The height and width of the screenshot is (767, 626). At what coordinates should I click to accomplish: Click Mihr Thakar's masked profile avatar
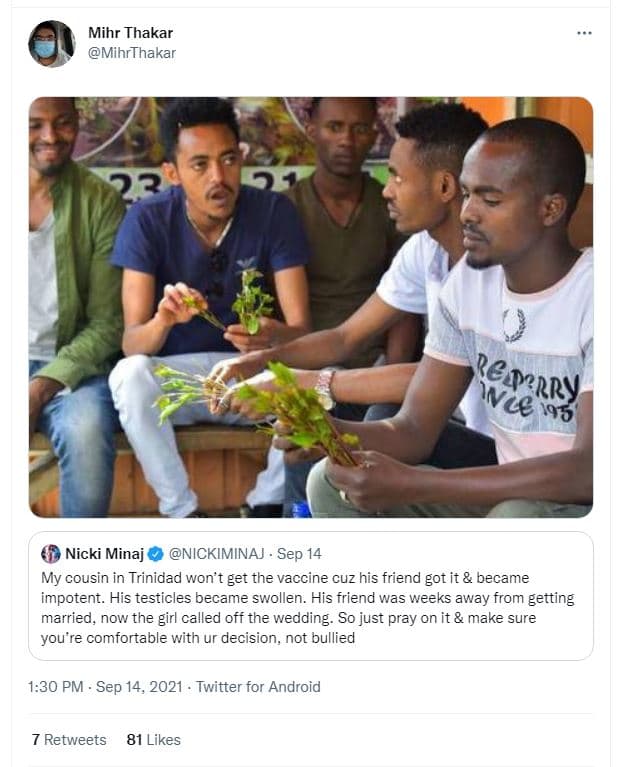pos(51,44)
